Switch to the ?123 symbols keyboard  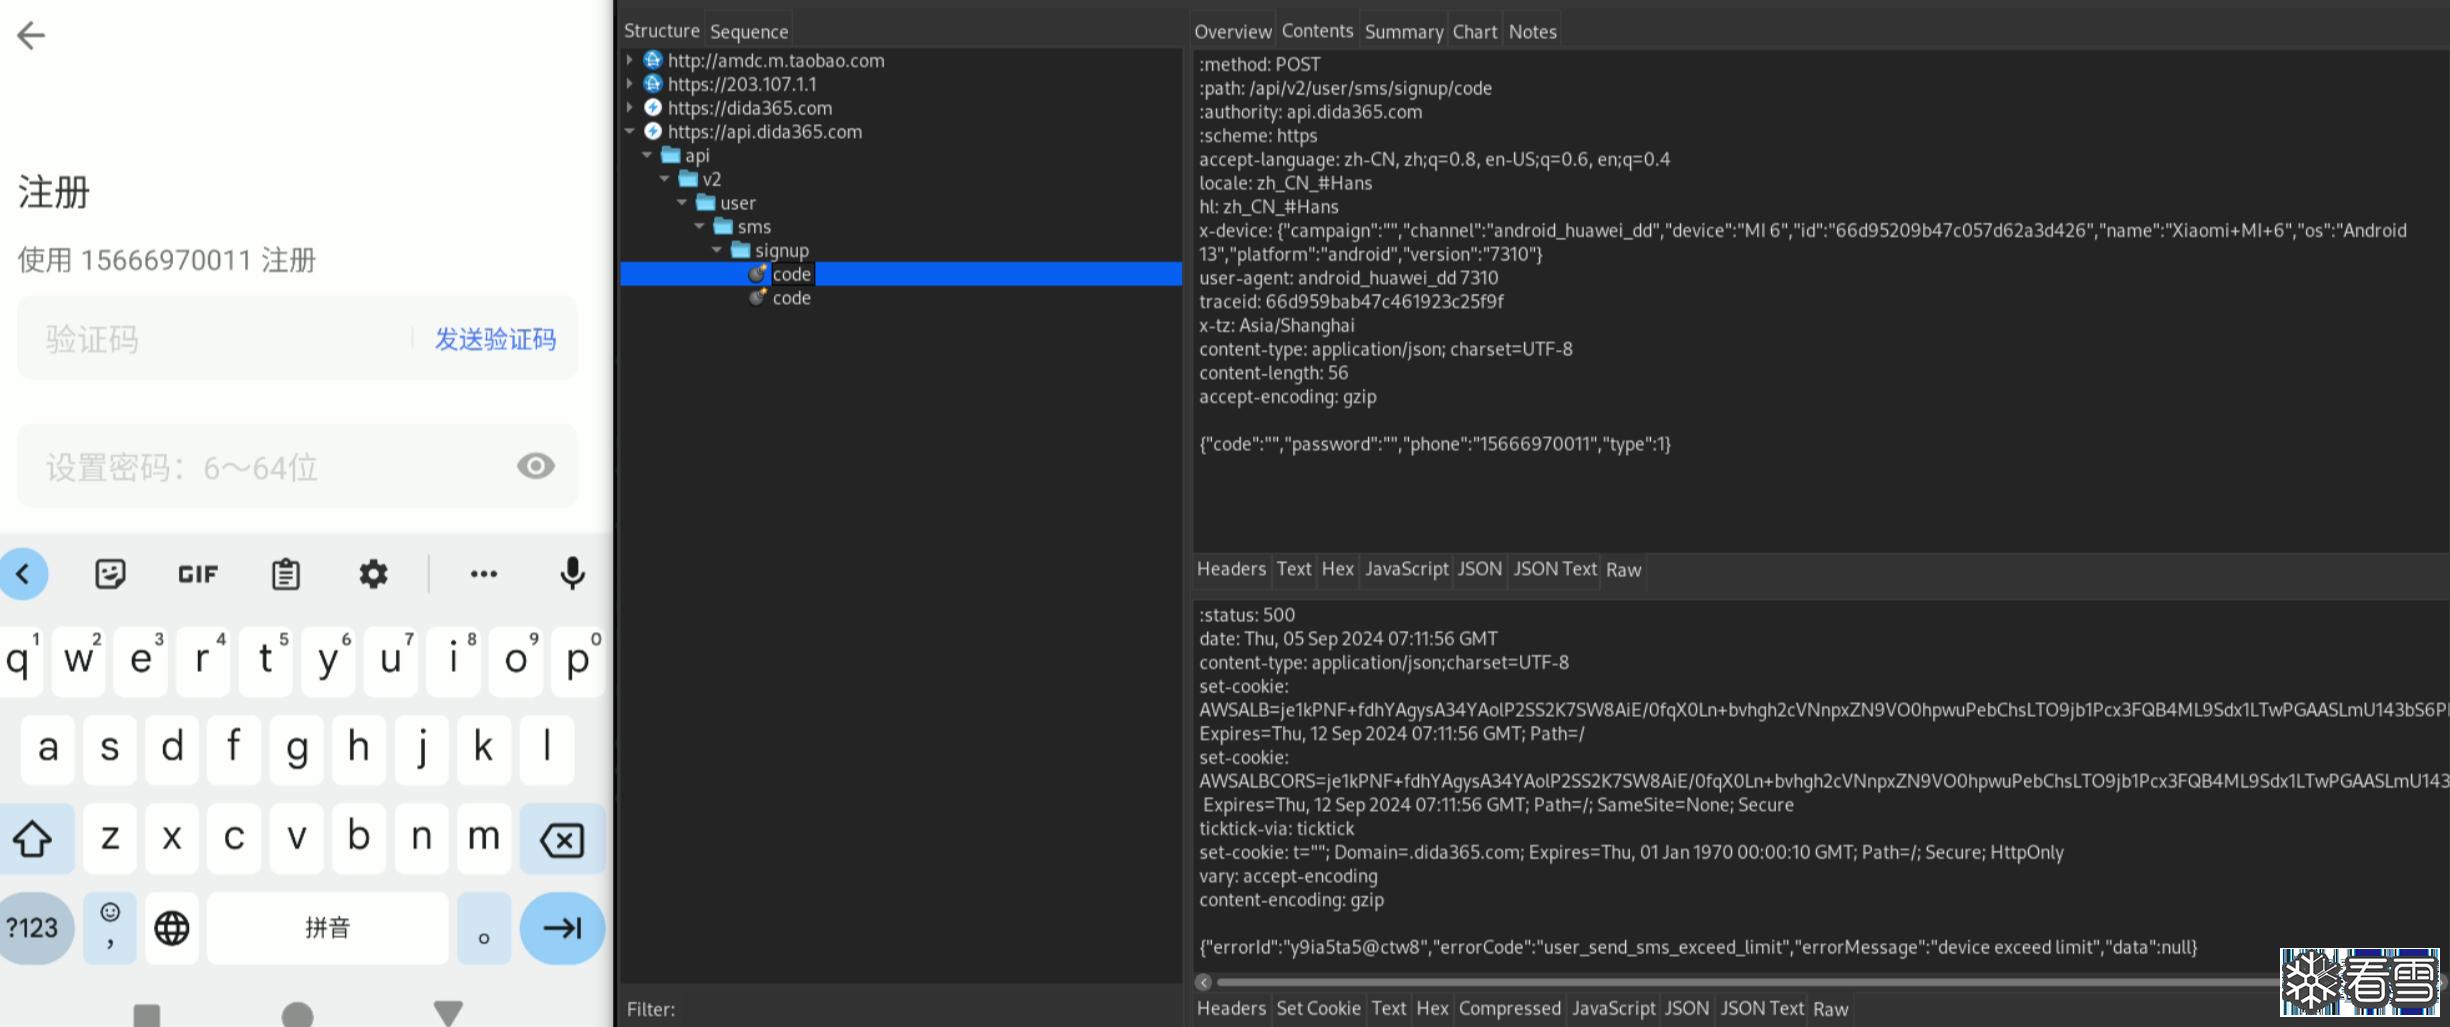pos(33,928)
